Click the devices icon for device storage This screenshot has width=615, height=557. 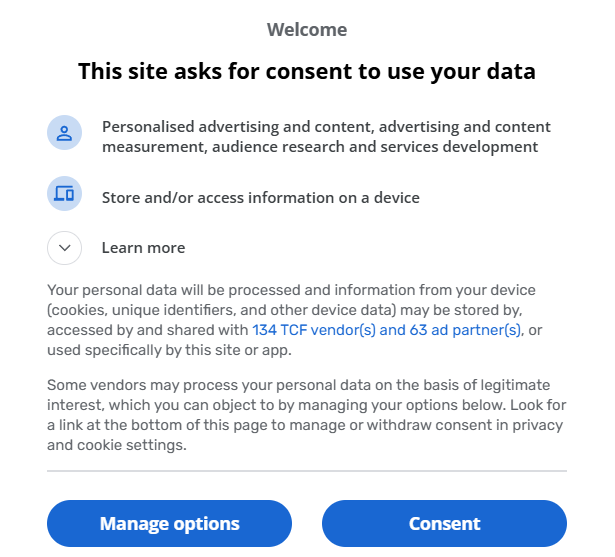64,193
